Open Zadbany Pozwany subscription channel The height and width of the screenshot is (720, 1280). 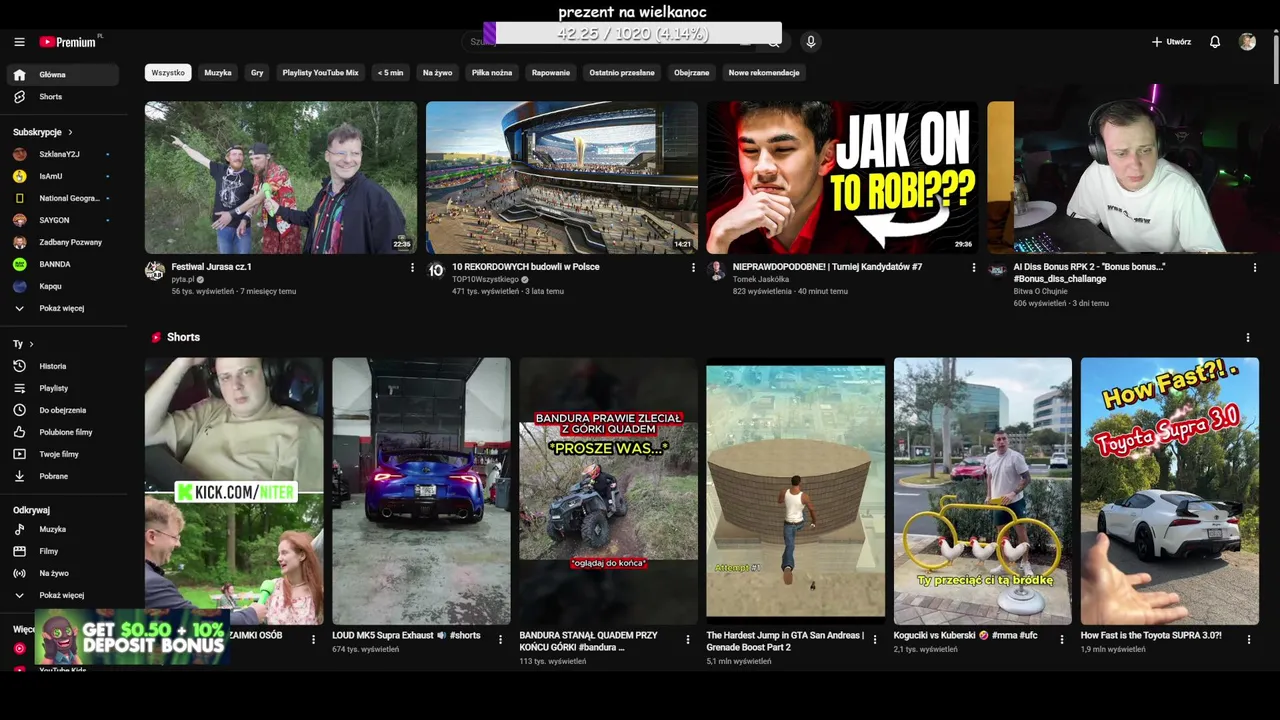(62, 242)
